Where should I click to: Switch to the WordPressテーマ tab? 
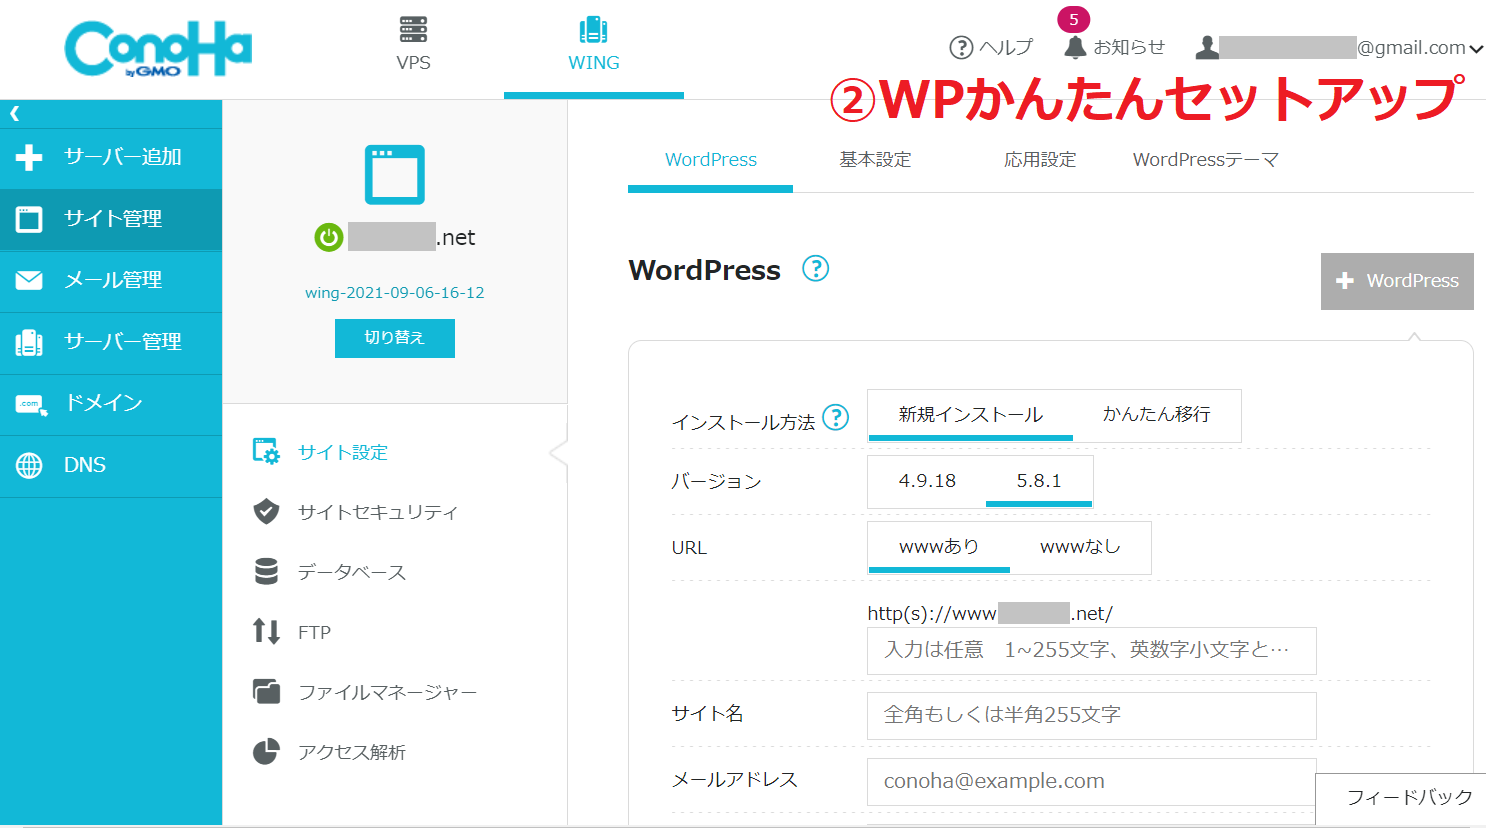pos(1205,160)
